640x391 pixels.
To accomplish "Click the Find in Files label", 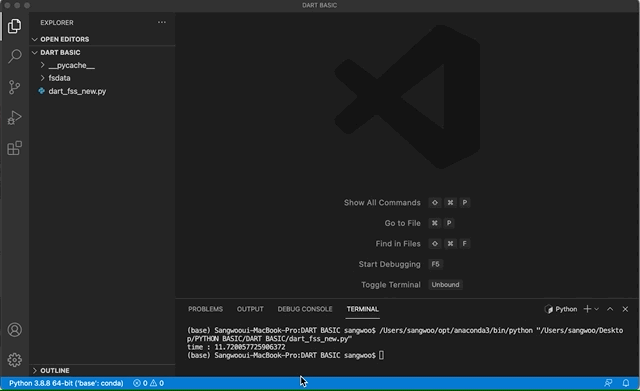I will pos(398,244).
